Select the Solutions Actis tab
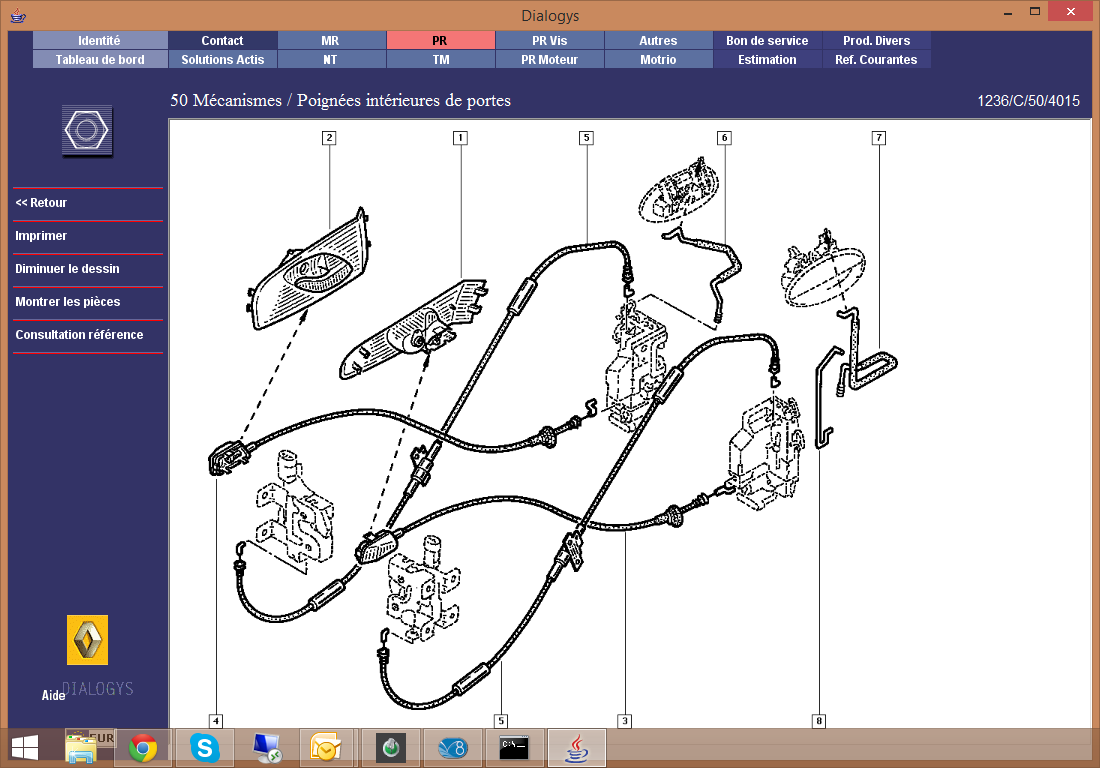Image resolution: width=1100 pixels, height=768 pixels. (222, 60)
